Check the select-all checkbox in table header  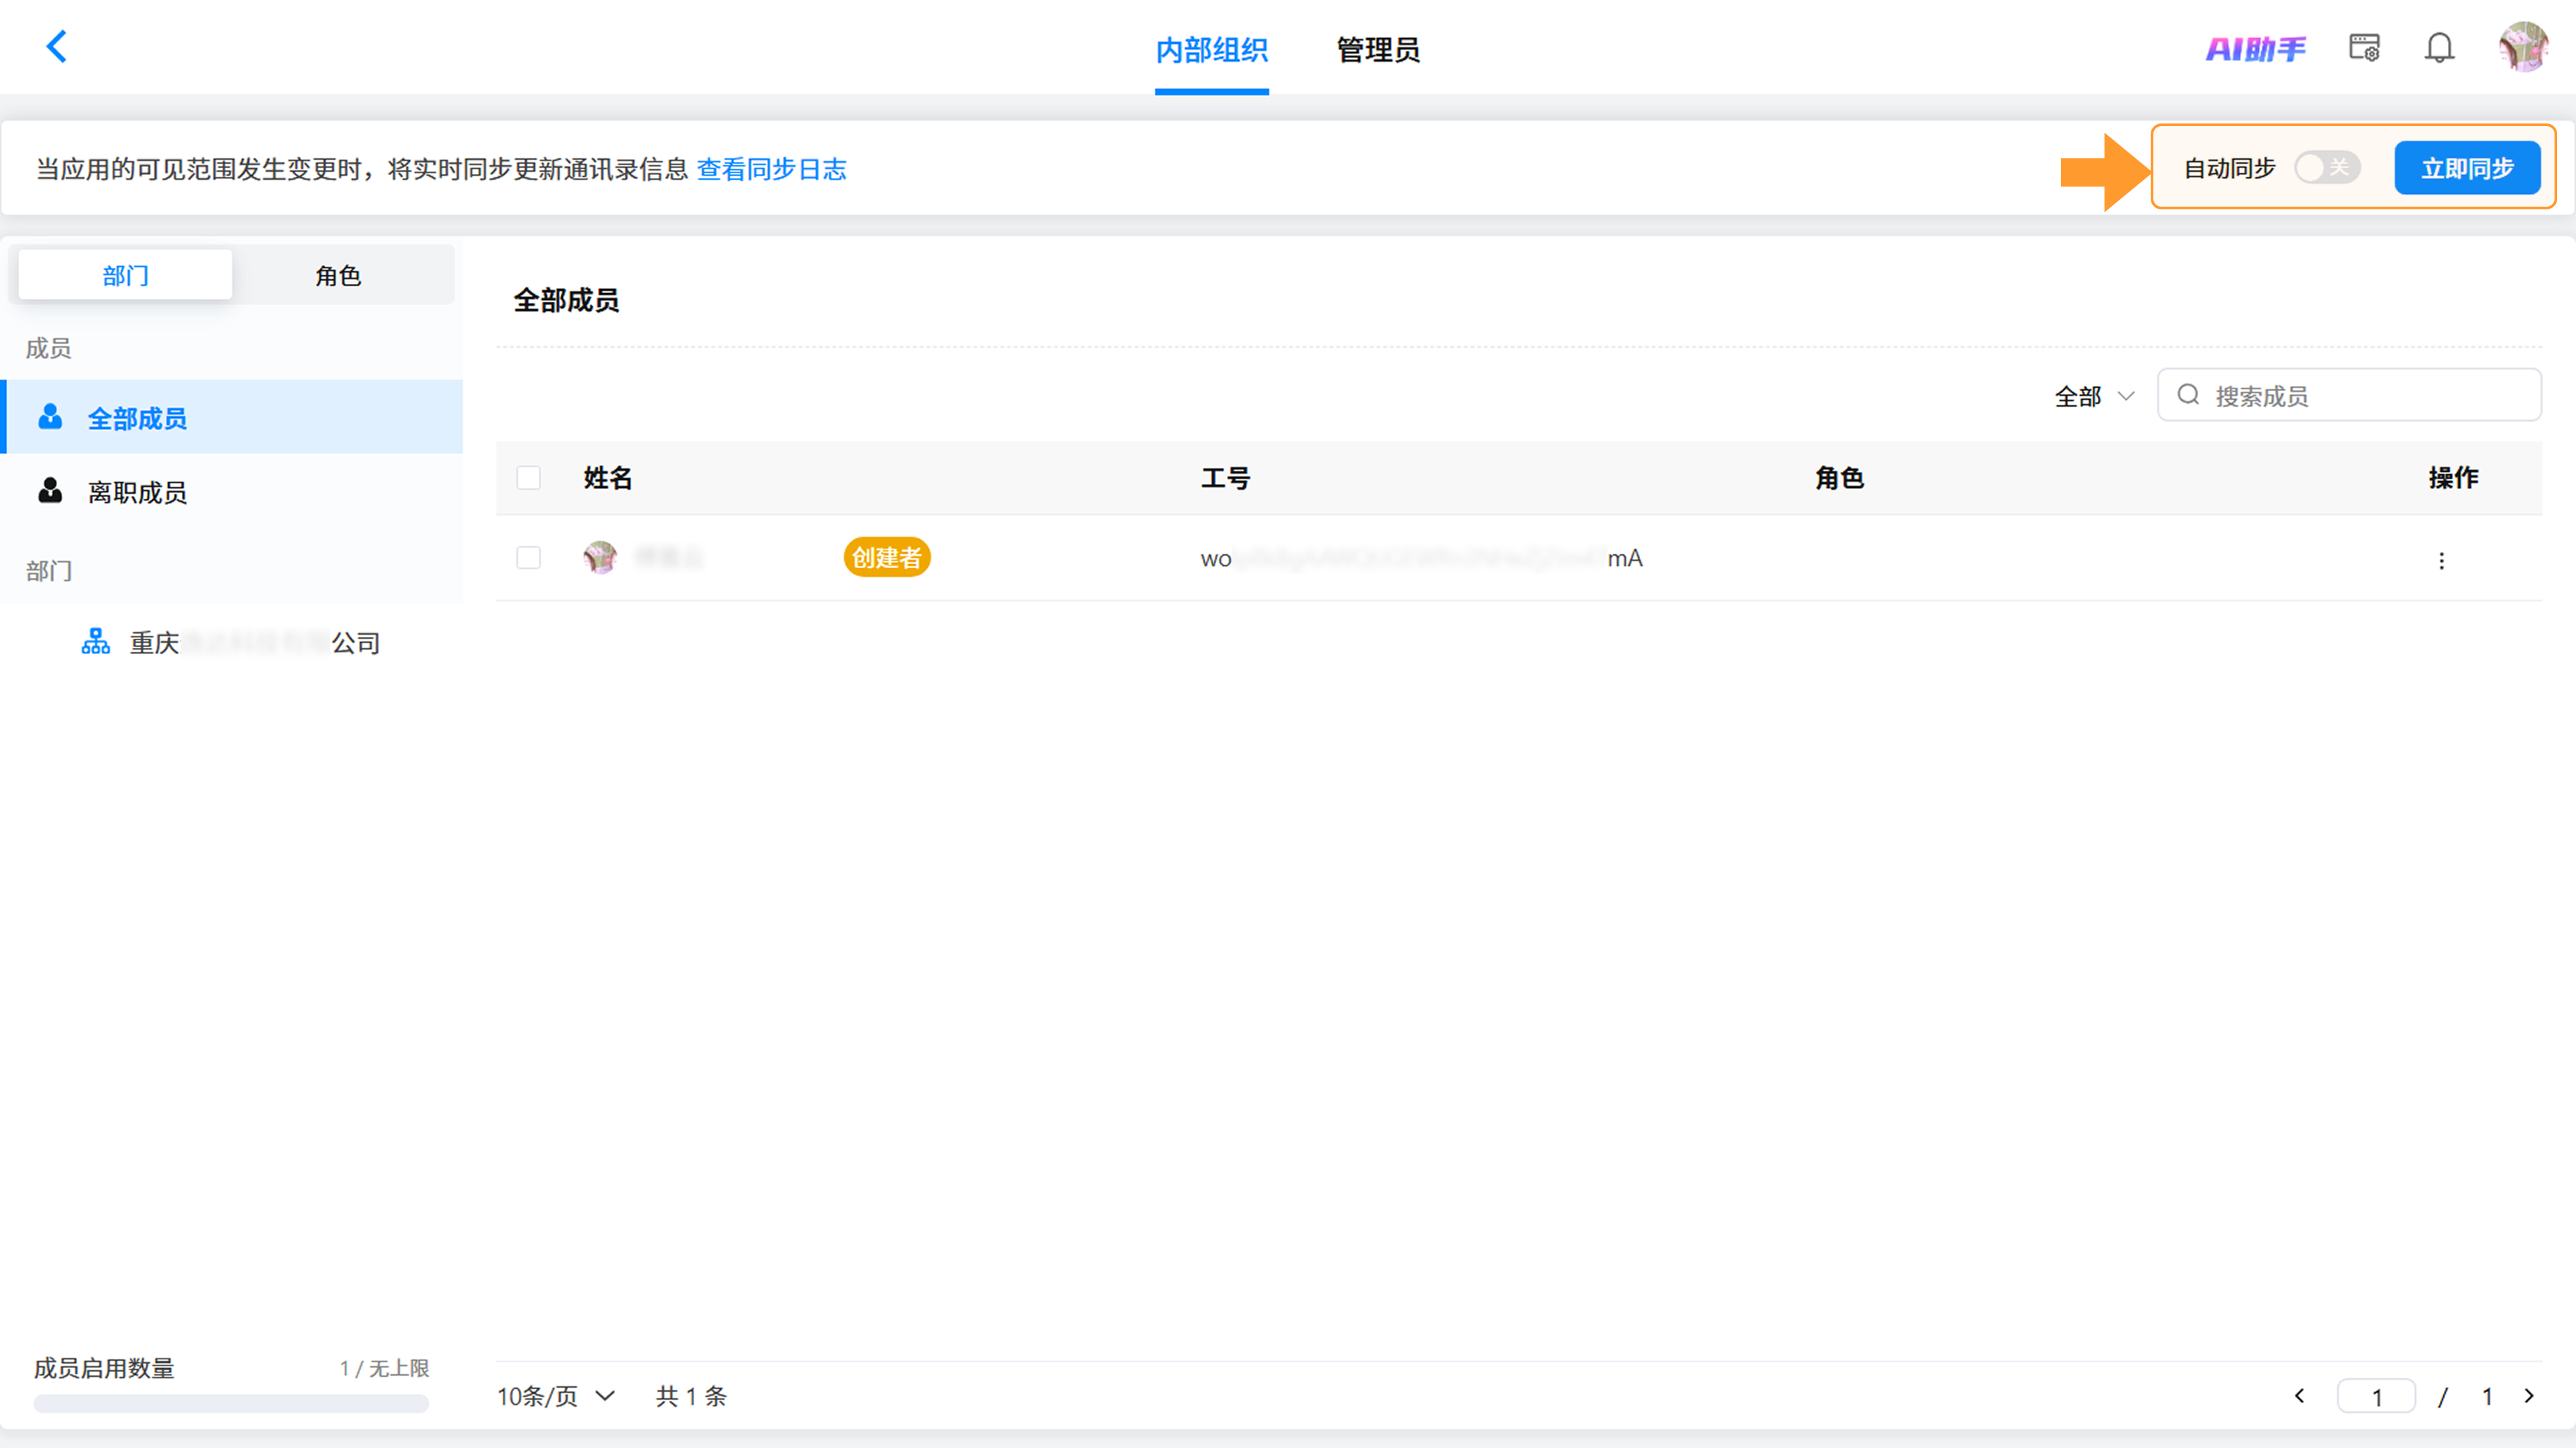point(528,477)
